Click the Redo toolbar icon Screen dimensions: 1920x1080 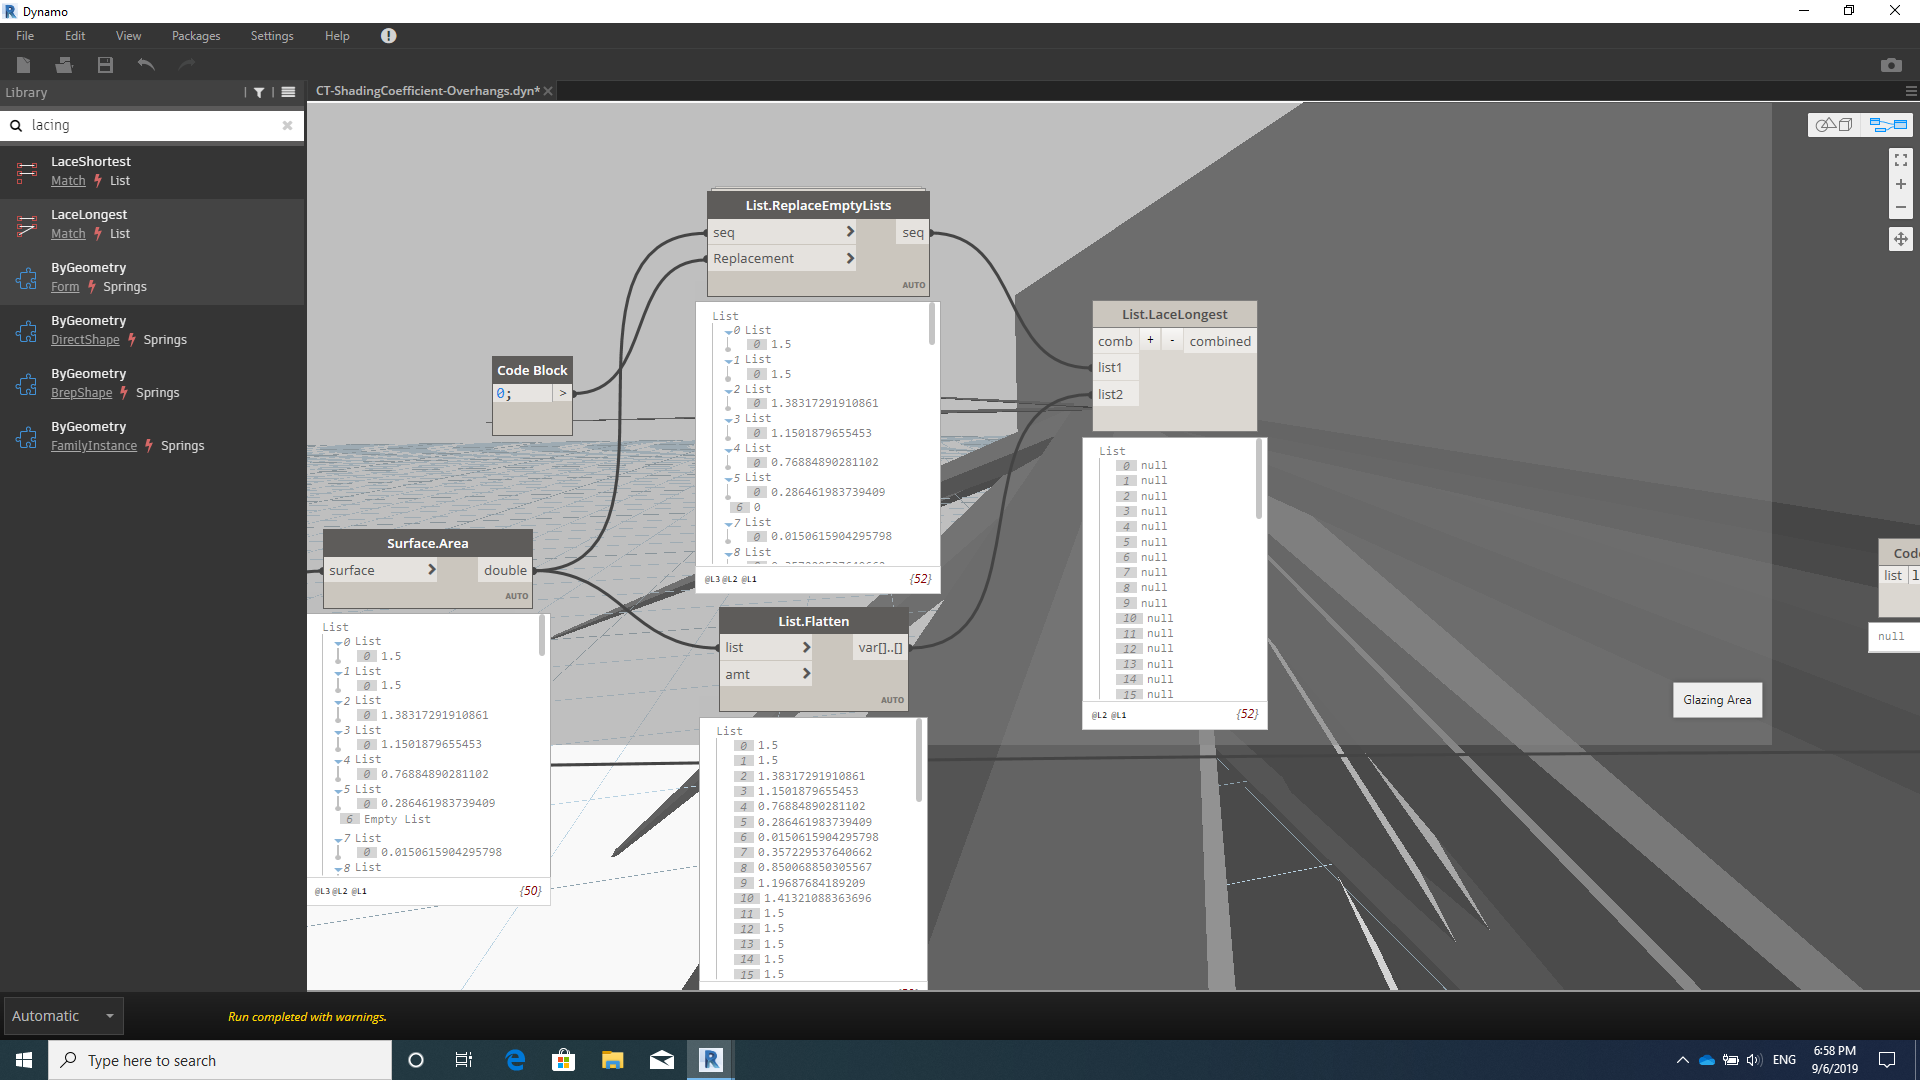coord(187,65)
